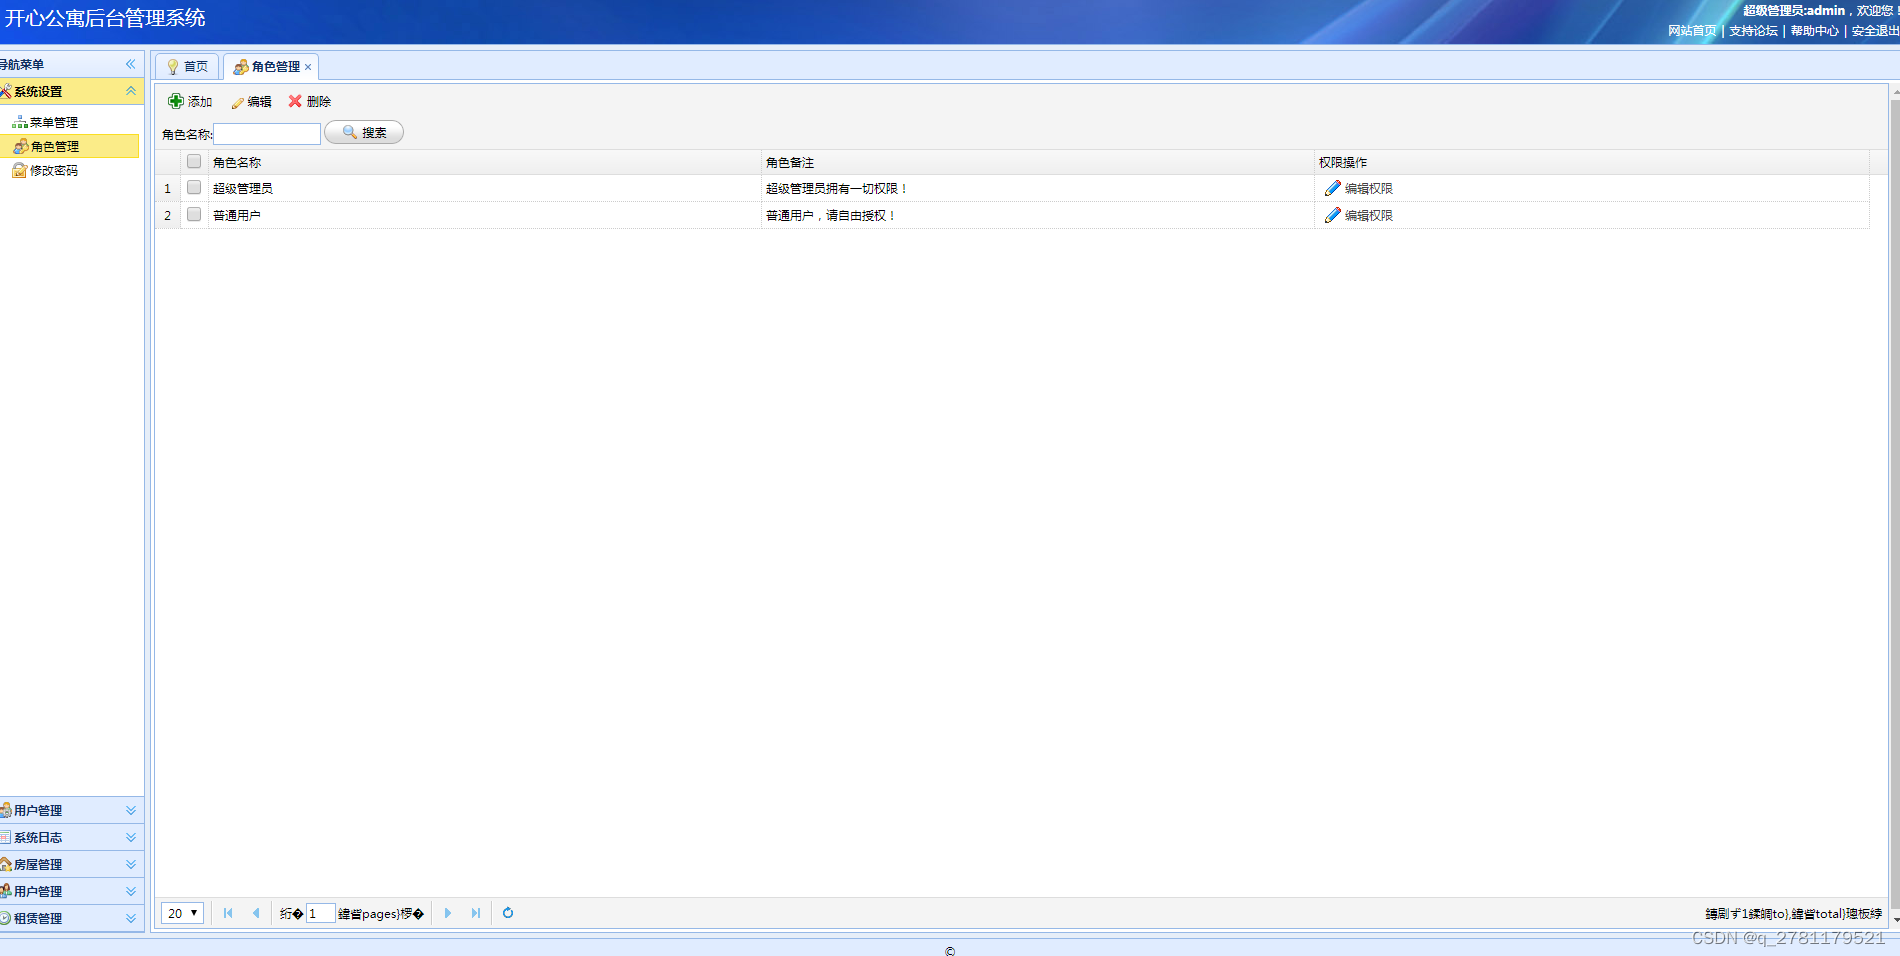This screenshot has height=956, width=1900.
Task: Click the 房屋管理 house icon
Action: click(5, 864)
